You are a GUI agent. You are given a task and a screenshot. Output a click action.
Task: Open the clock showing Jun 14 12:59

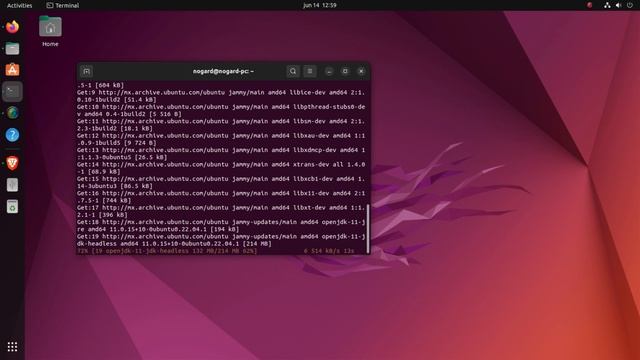[320, 5]
